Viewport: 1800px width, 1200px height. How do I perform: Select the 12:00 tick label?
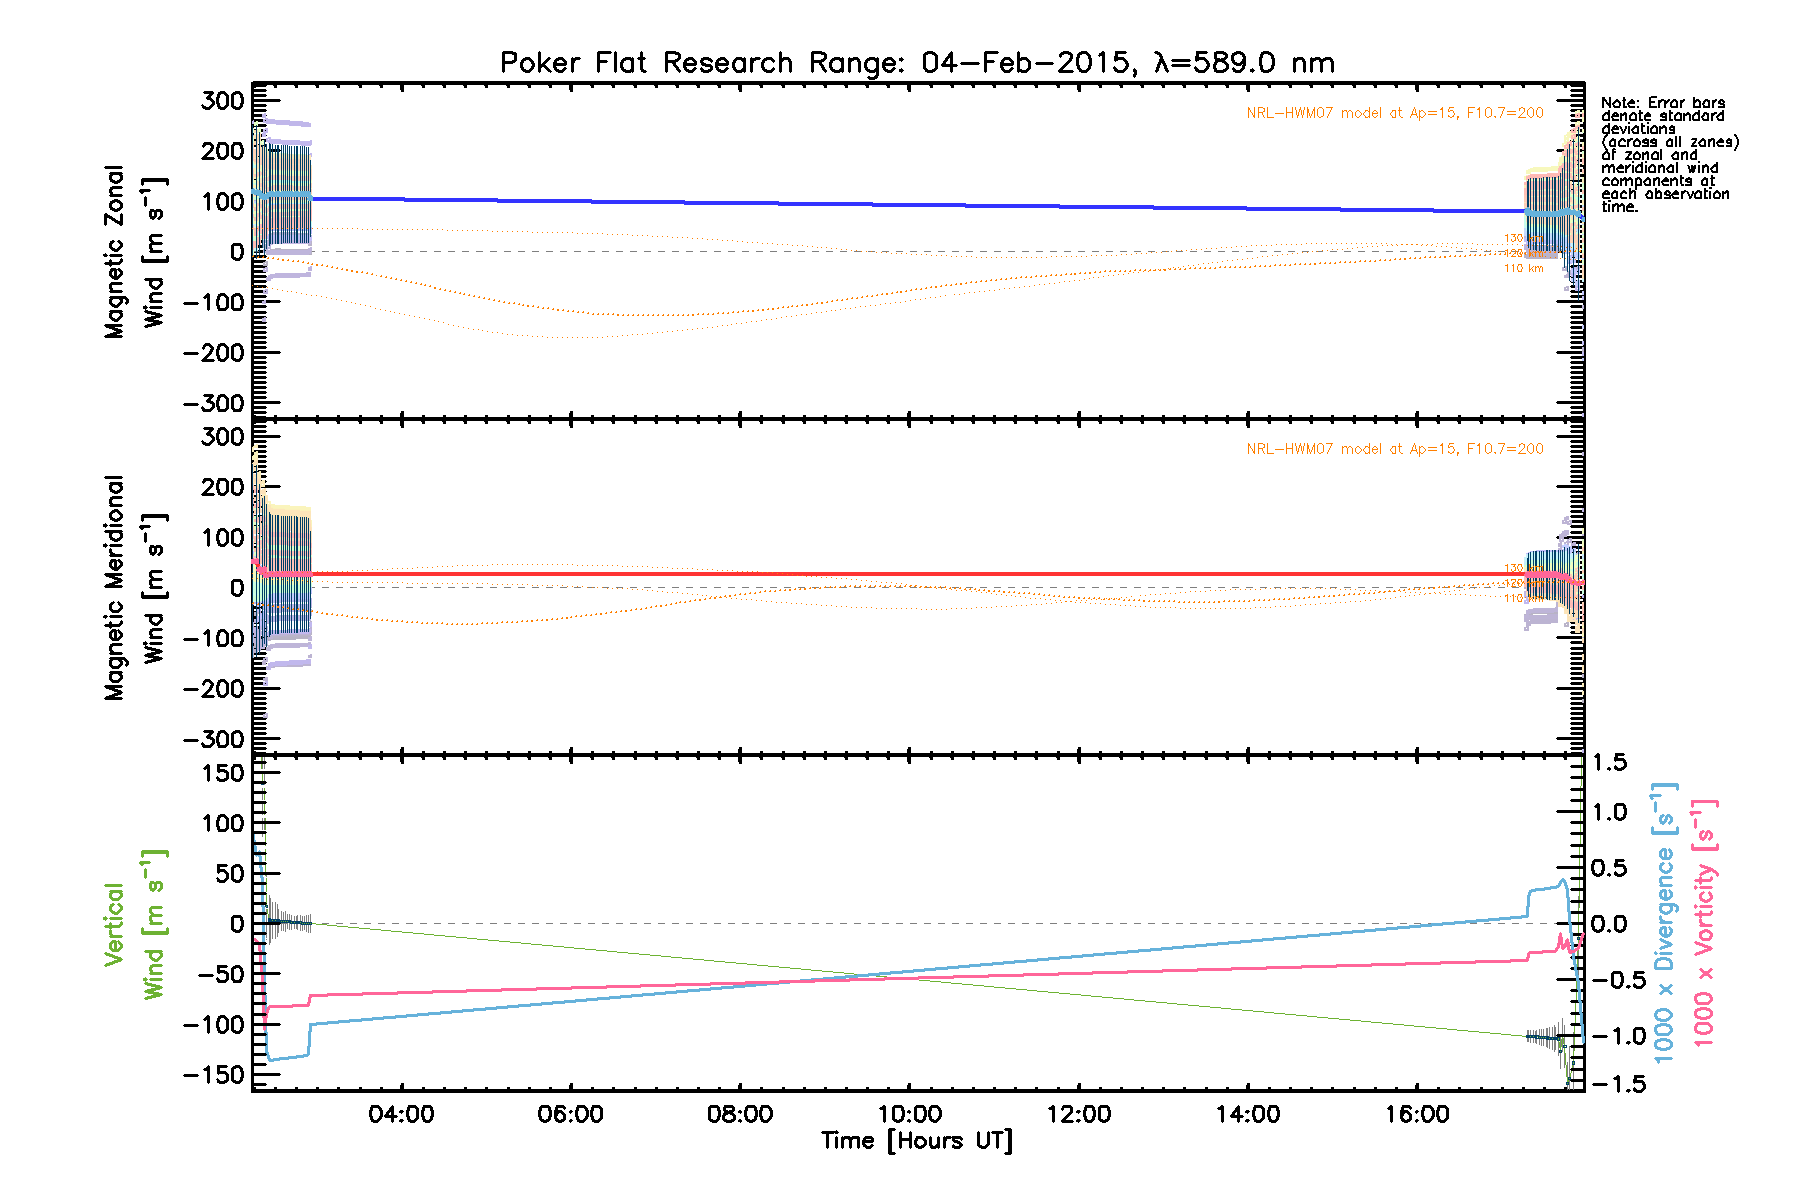pos(1079,1114)
